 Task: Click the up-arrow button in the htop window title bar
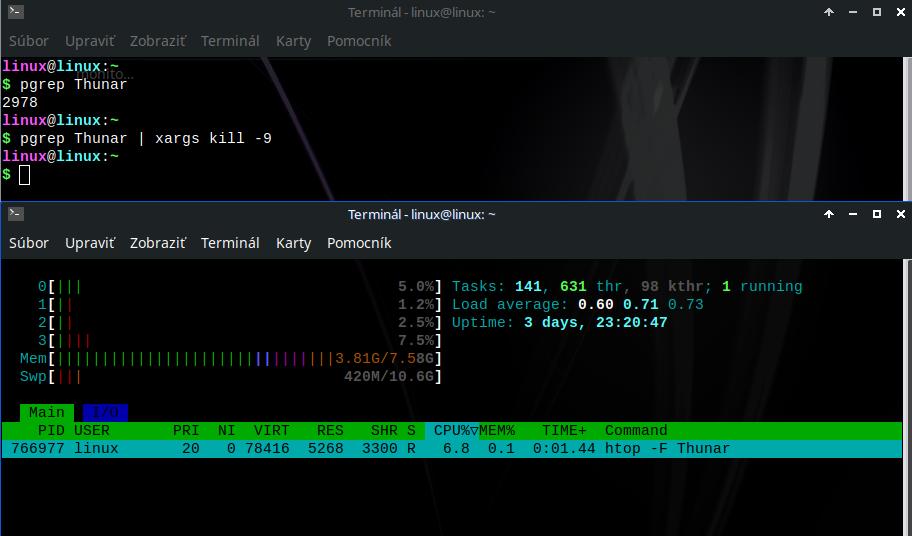point(829,214)
